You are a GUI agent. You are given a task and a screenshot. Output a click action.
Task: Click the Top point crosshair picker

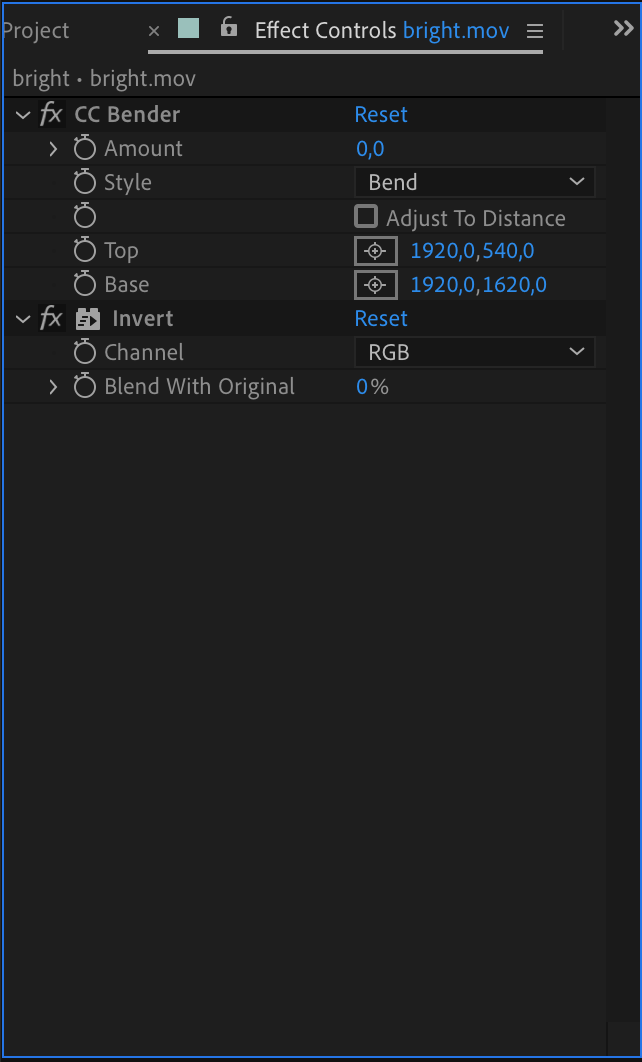[x=375, y=251]
